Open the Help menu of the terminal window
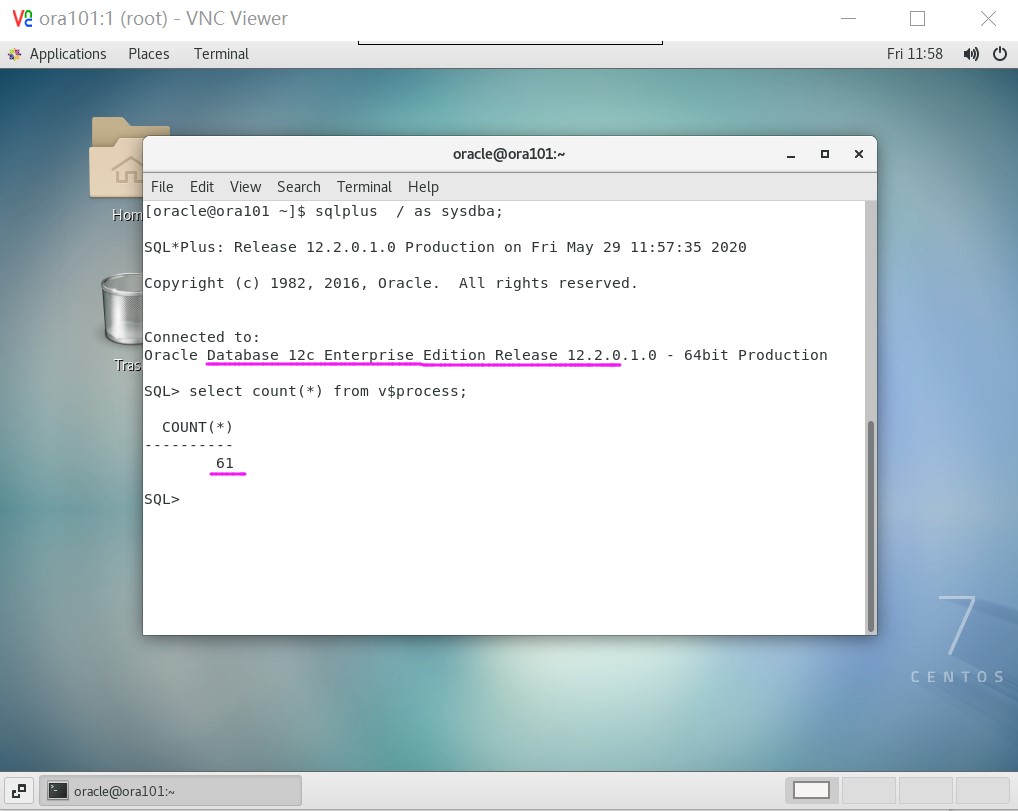The height and width of the screenshot is (811, 1018). point(423,186)
